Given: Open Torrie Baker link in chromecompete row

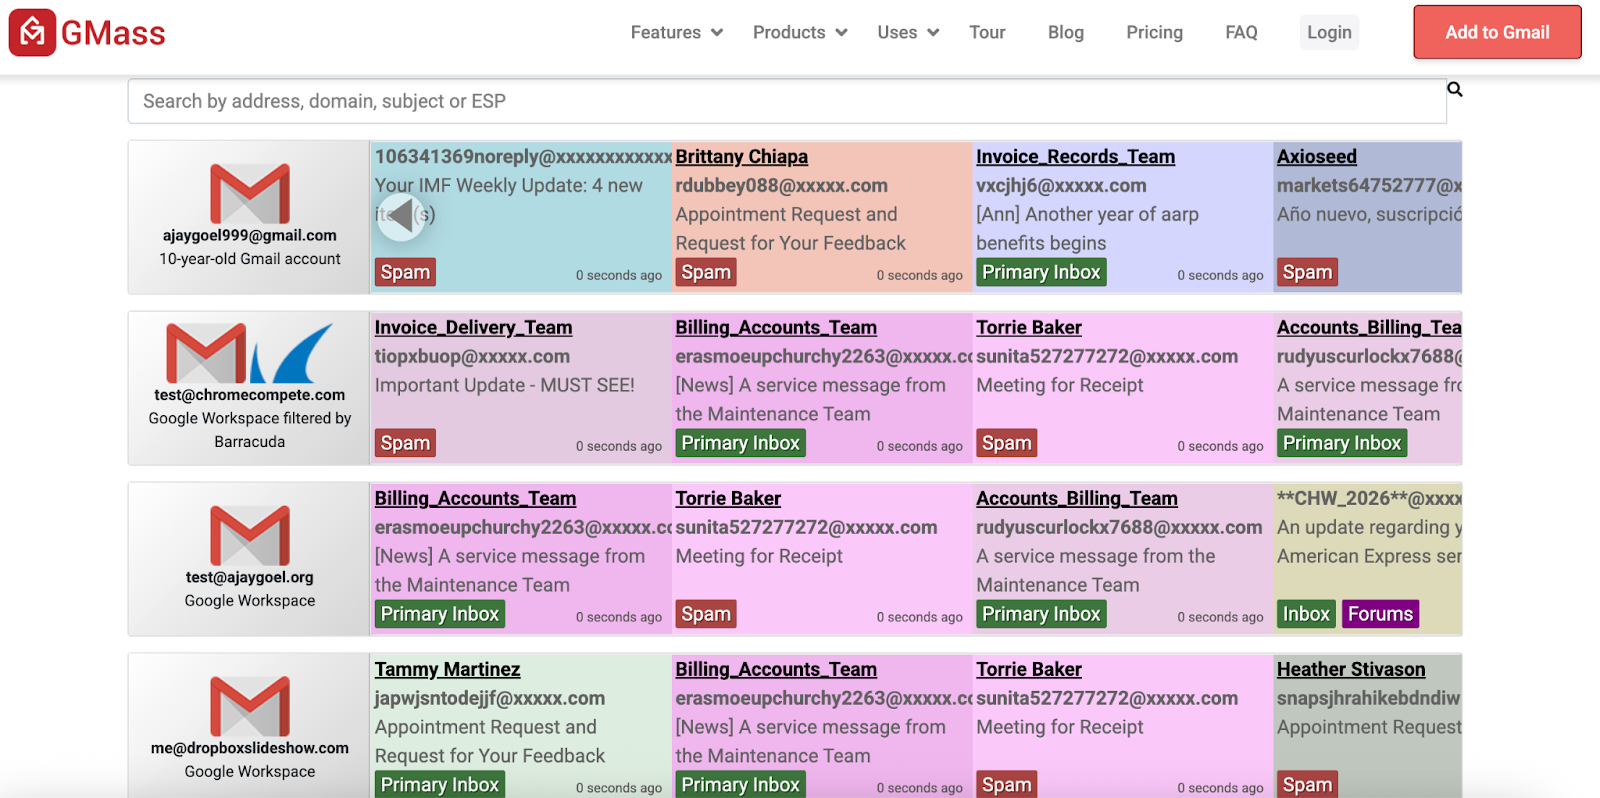Looking at the screenshot, I should point(1028,327).
